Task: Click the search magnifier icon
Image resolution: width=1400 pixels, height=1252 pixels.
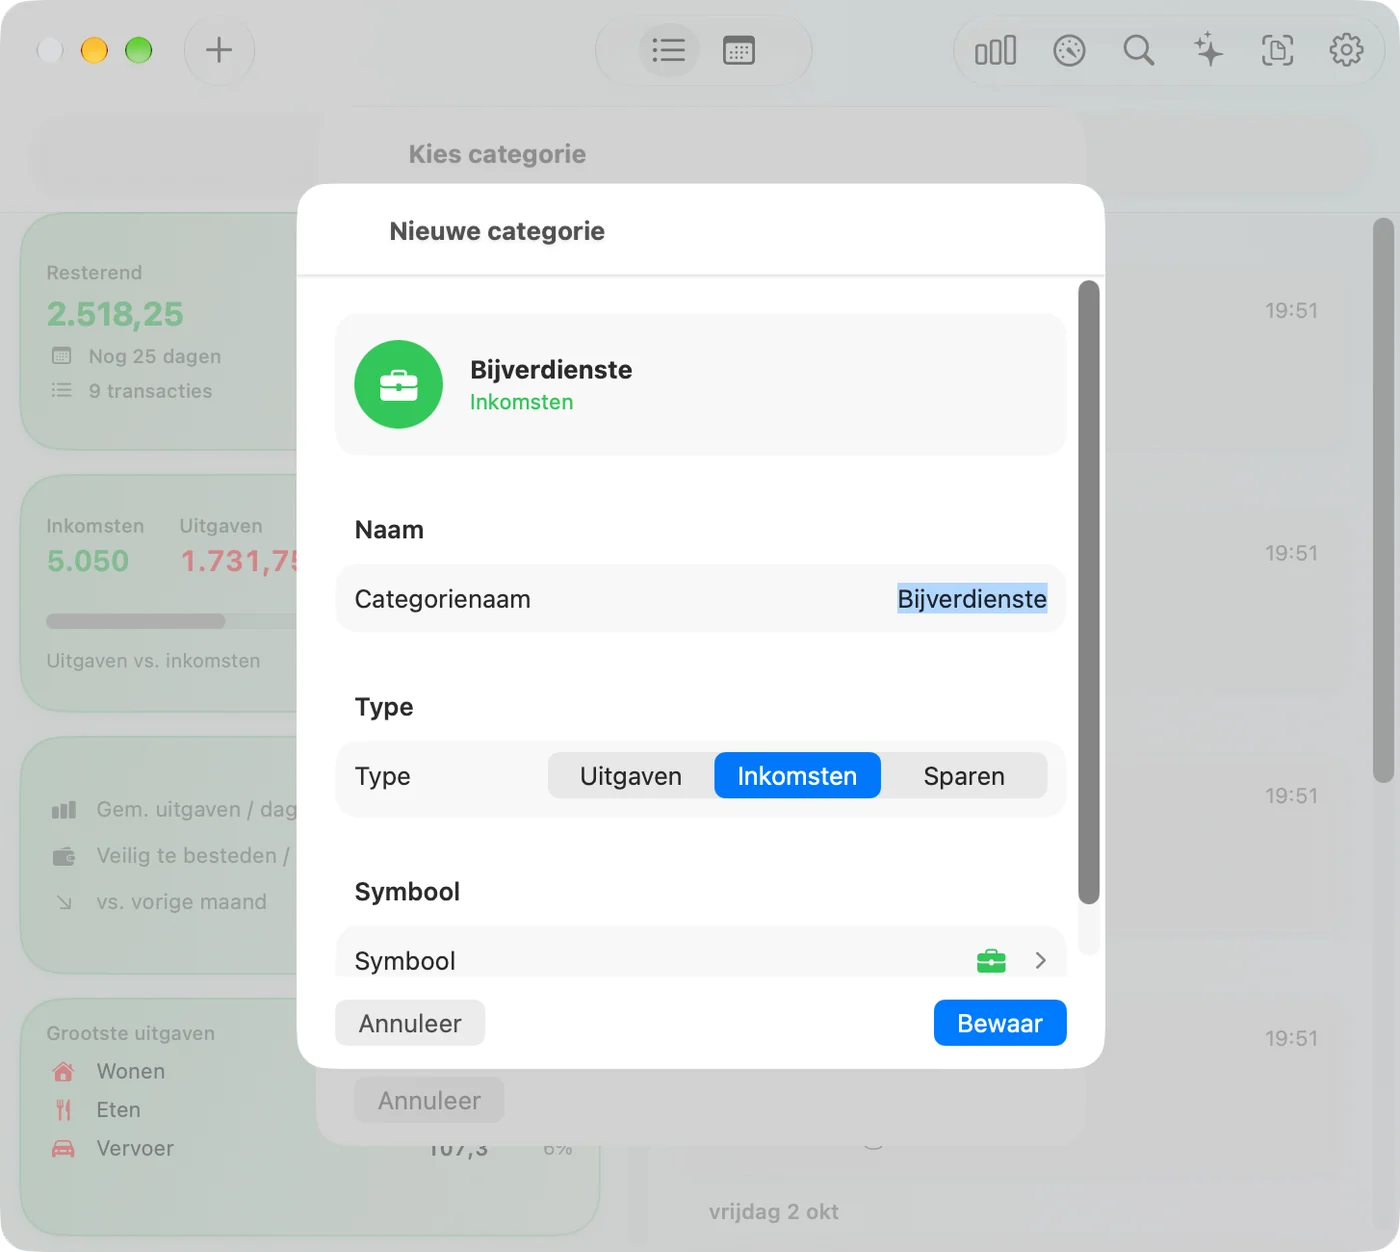Action: (x=1138, y=50)
